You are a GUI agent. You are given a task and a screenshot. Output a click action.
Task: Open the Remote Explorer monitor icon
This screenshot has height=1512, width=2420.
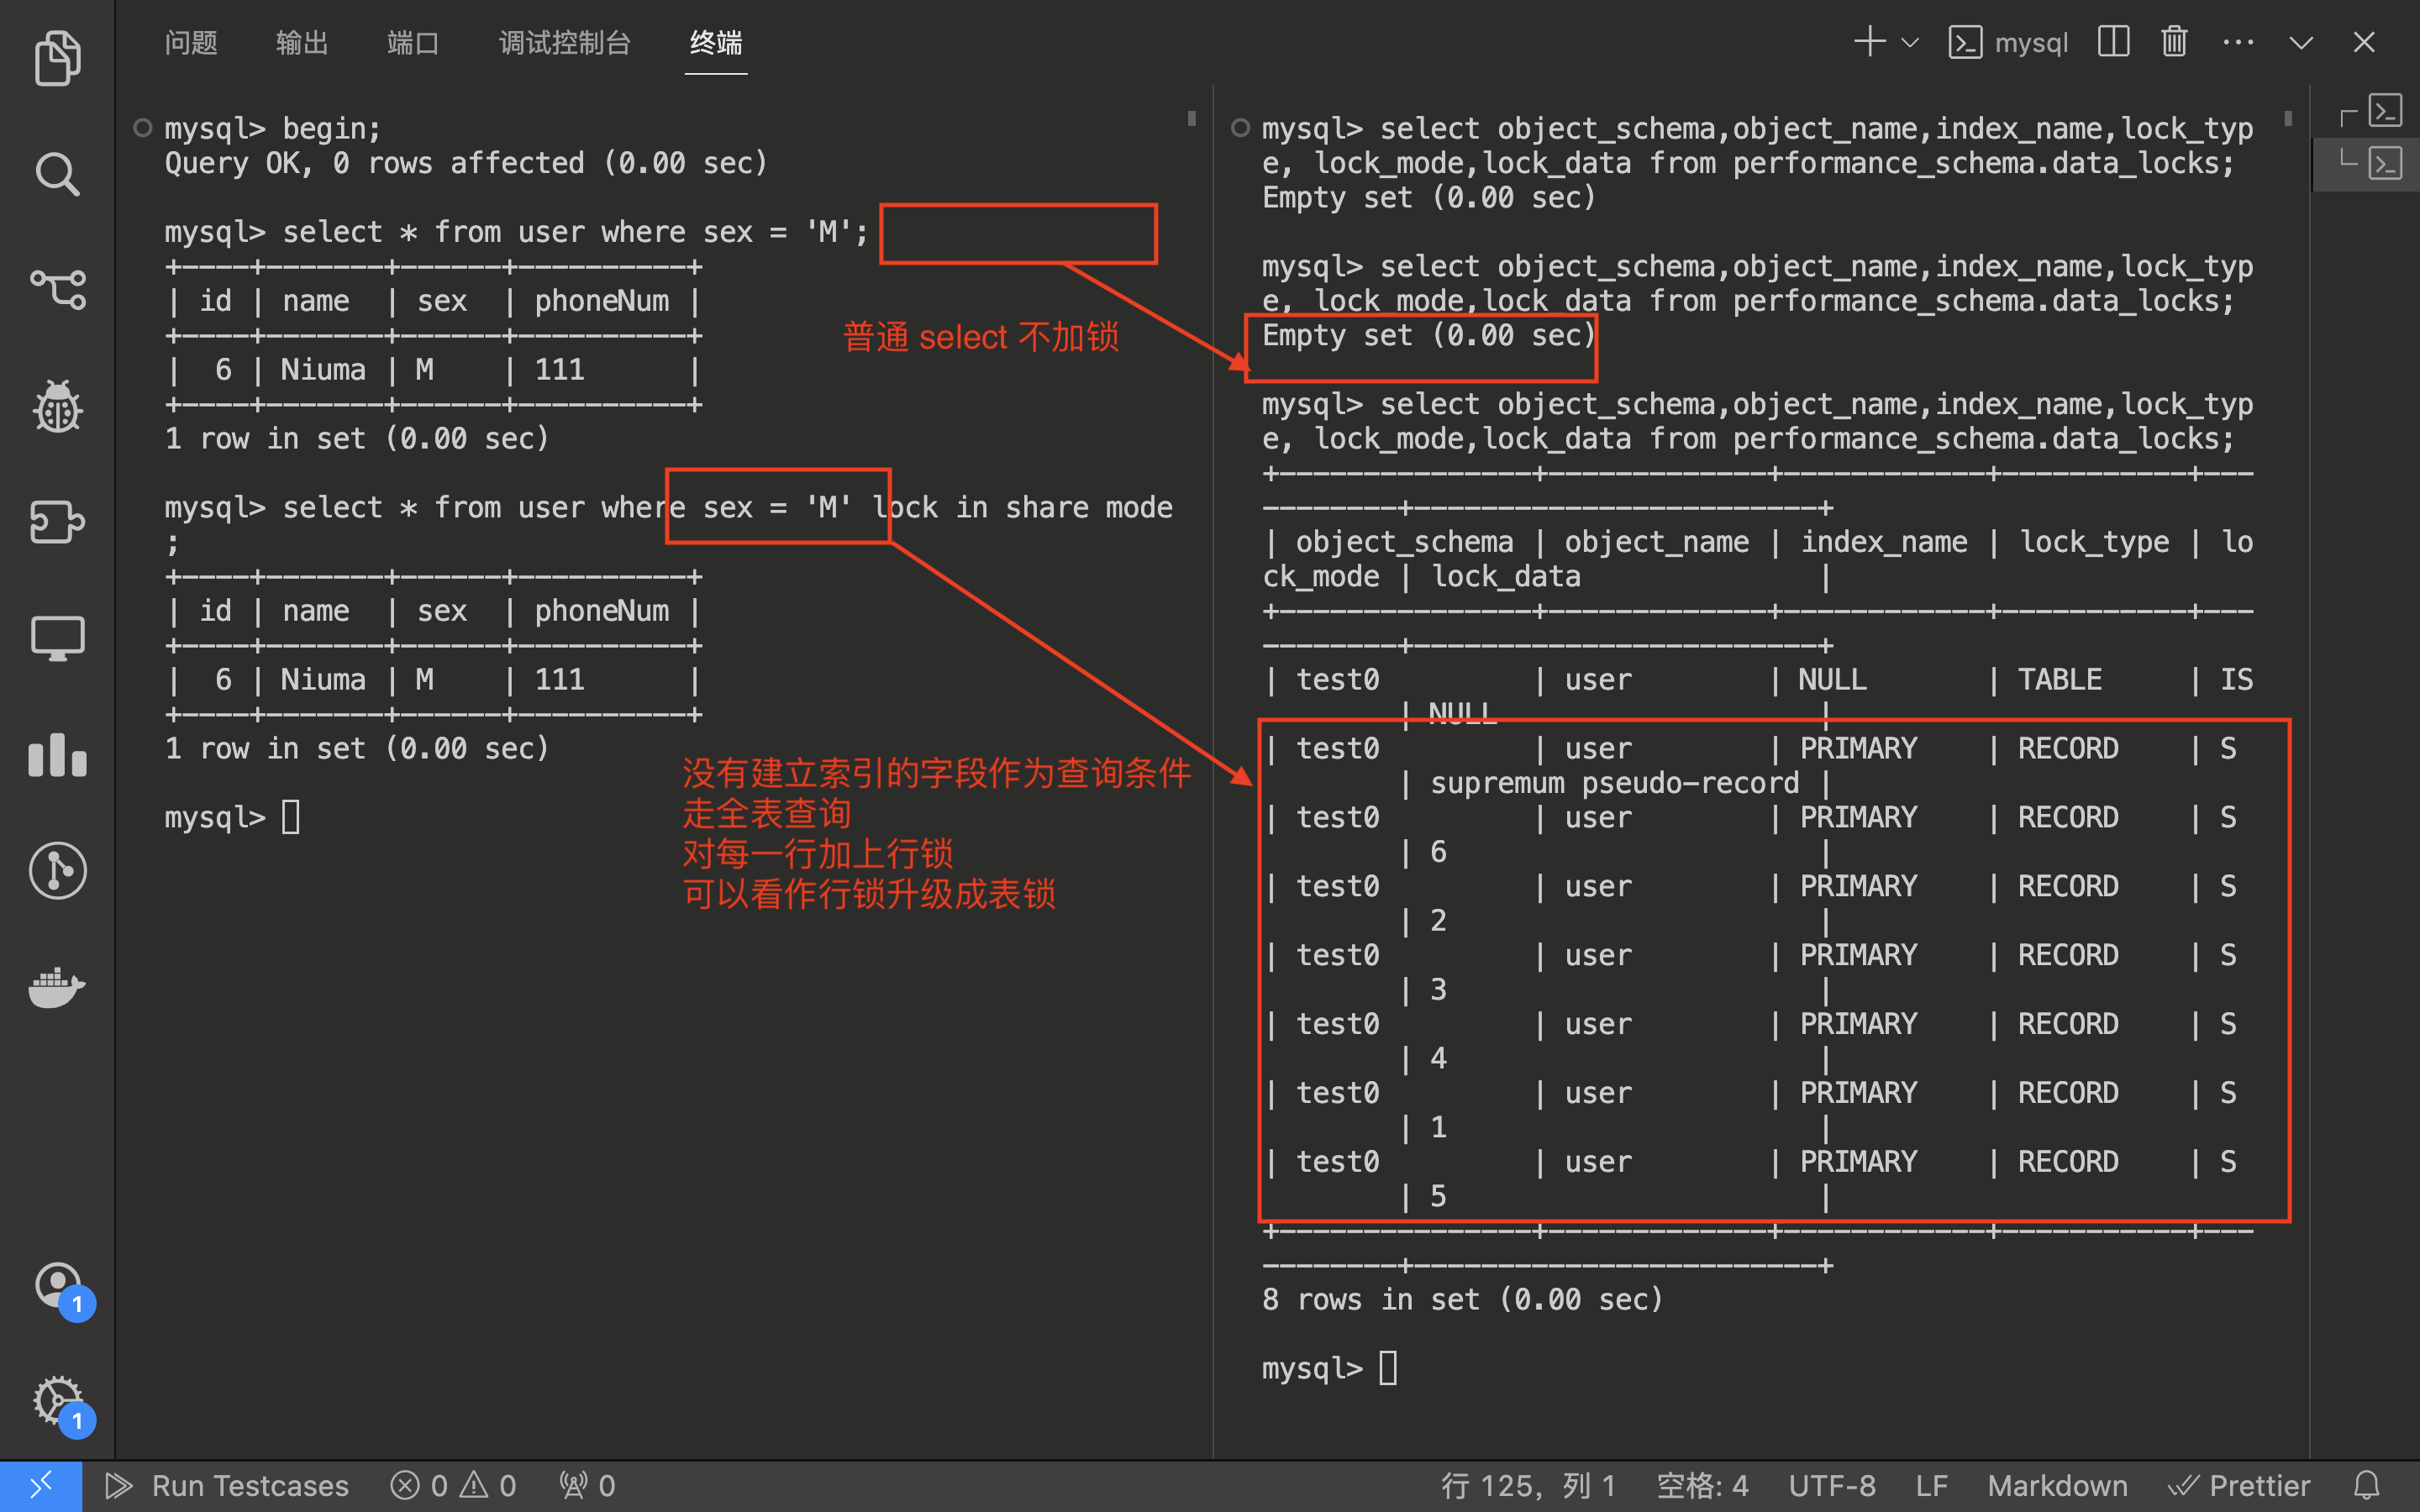click(57, 638)
